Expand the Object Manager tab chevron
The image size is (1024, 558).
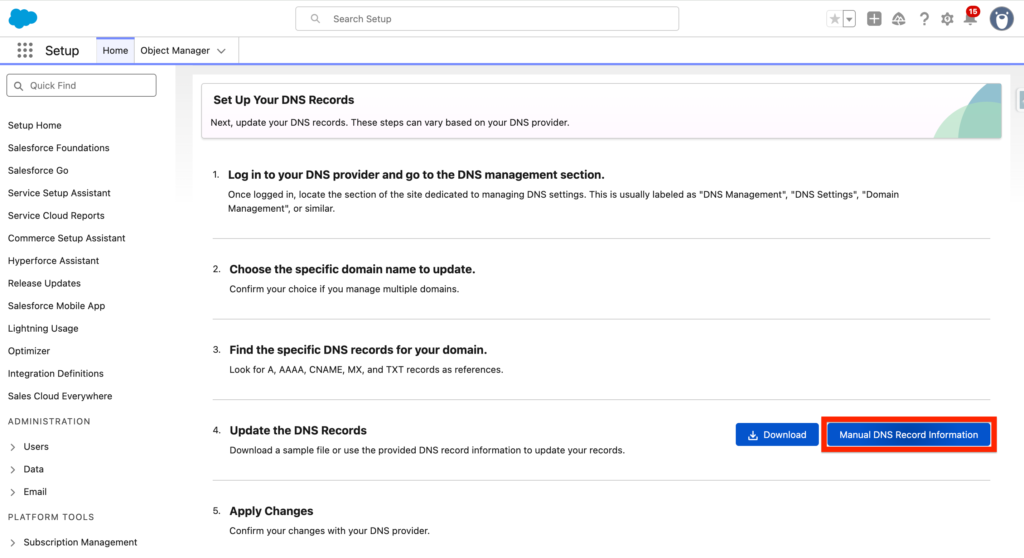tap(222, 51)
